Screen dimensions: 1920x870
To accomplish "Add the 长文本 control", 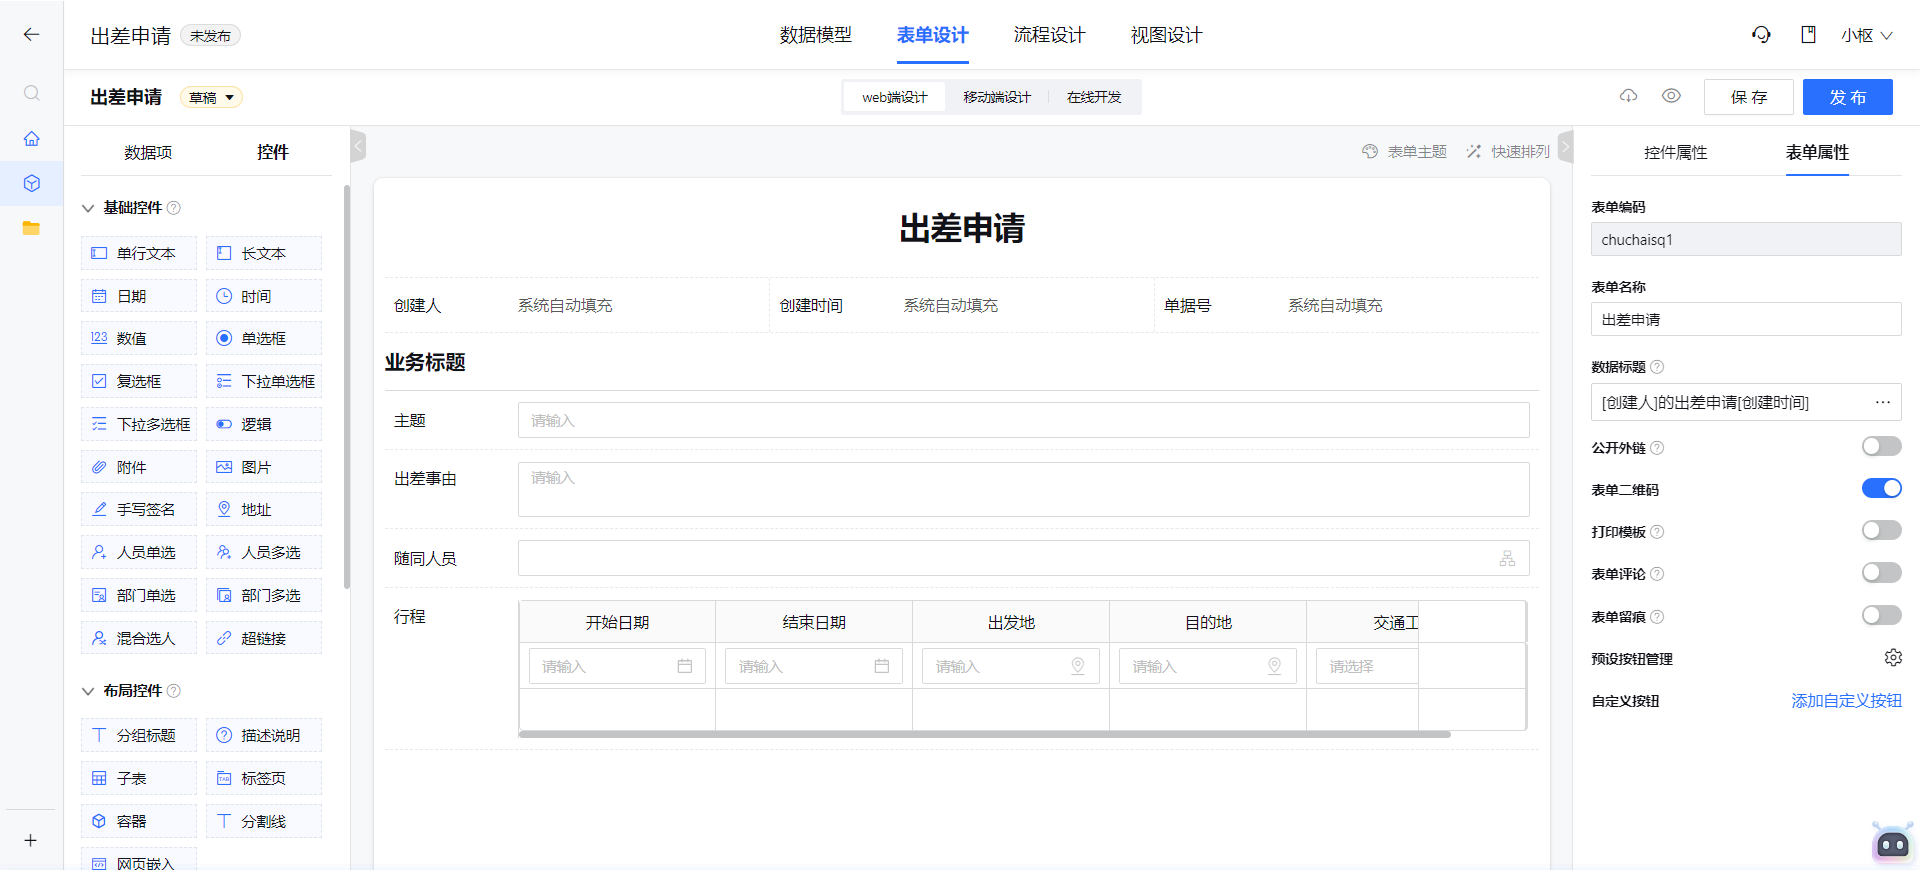I will [264, 253].
